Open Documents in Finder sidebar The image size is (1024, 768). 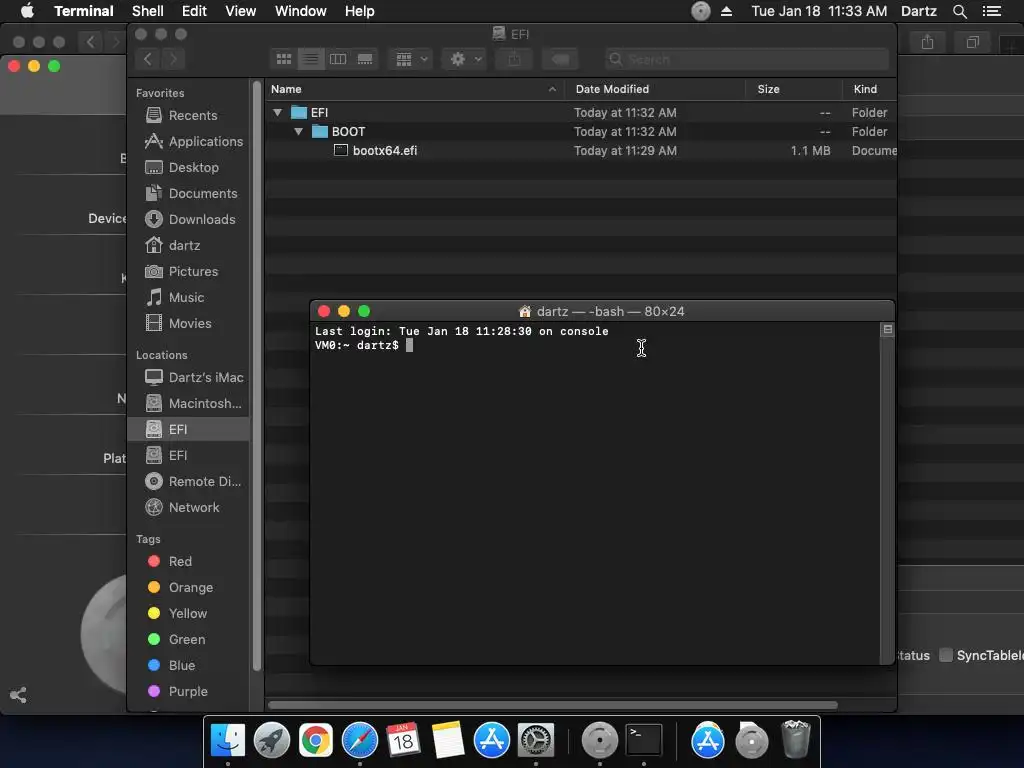pyautogui.click(x=188, y=193)
